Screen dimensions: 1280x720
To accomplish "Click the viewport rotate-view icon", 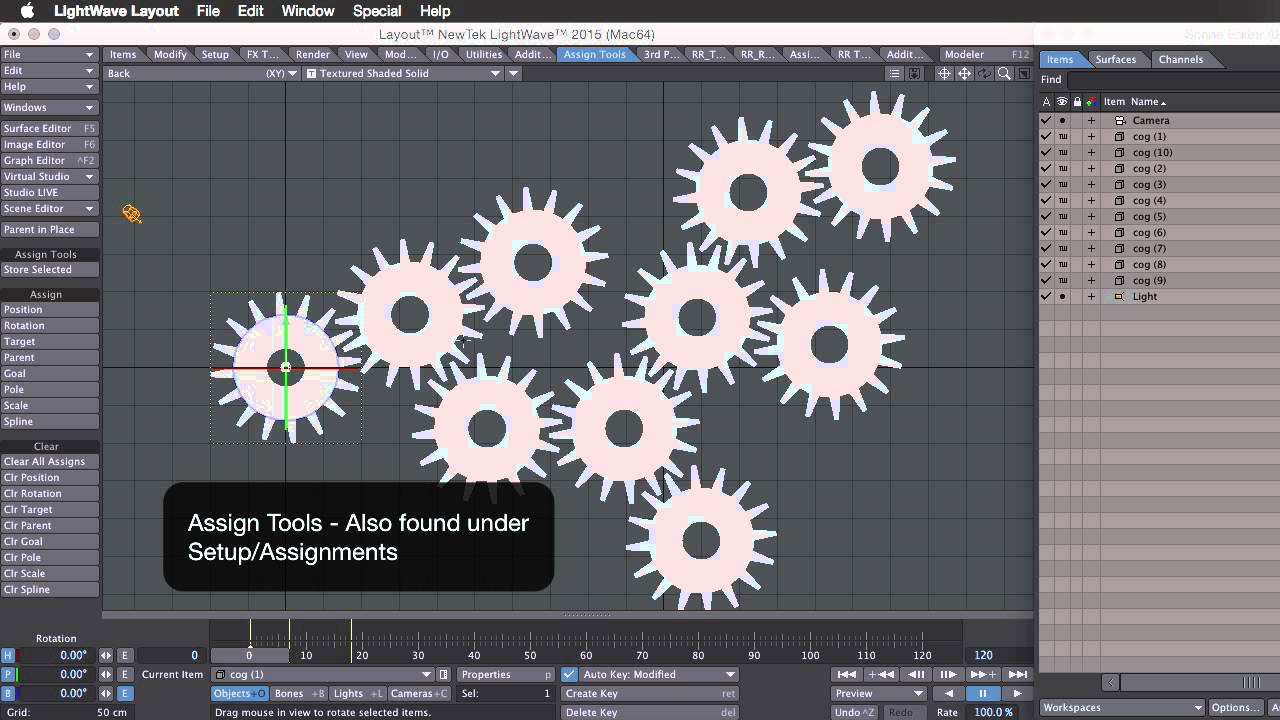I will pos(984,73).
